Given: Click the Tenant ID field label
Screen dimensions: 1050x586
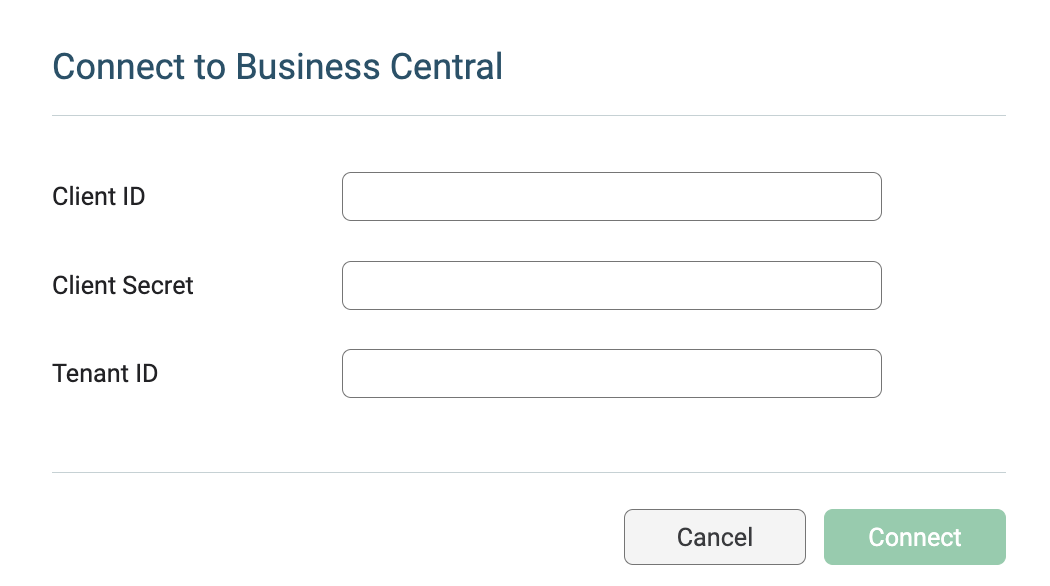Looking at the screenshot, I should pos(105,373).
